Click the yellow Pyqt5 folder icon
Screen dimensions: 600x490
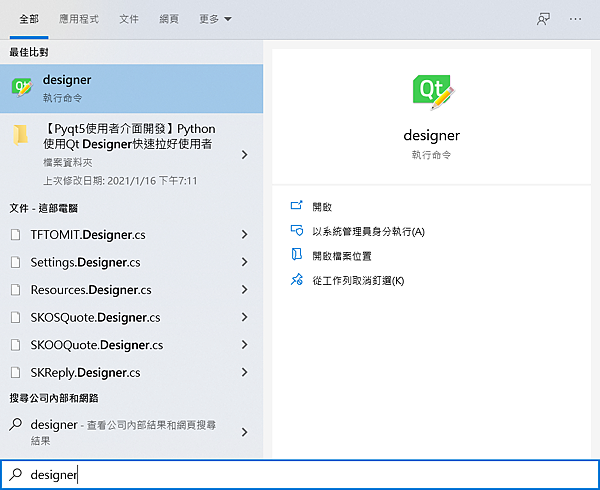pos(21,136)
